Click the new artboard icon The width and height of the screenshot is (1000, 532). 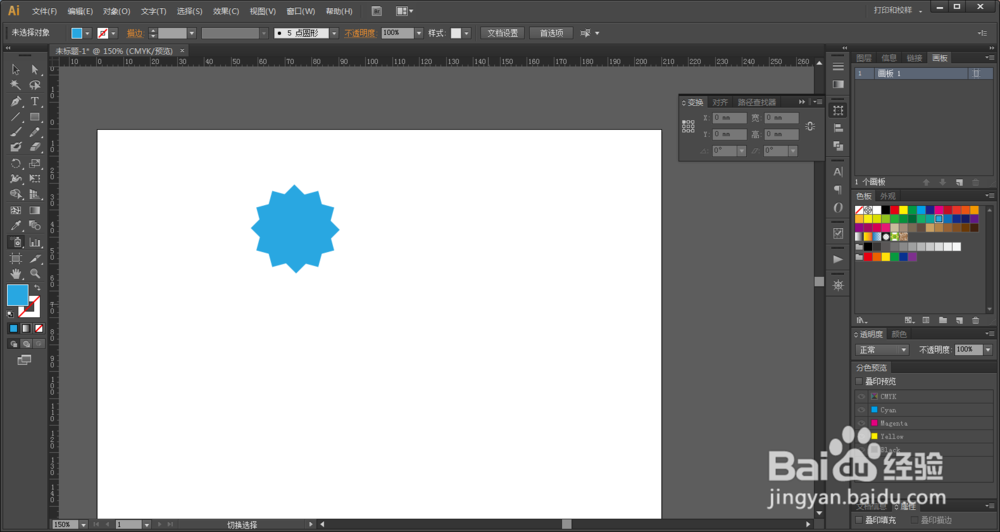click(x=959, y=182)
